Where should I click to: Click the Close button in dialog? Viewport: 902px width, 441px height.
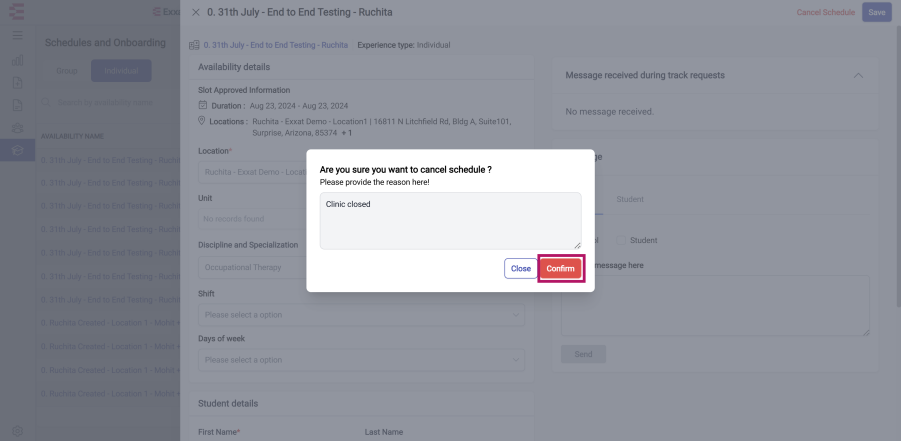[521, 269]
